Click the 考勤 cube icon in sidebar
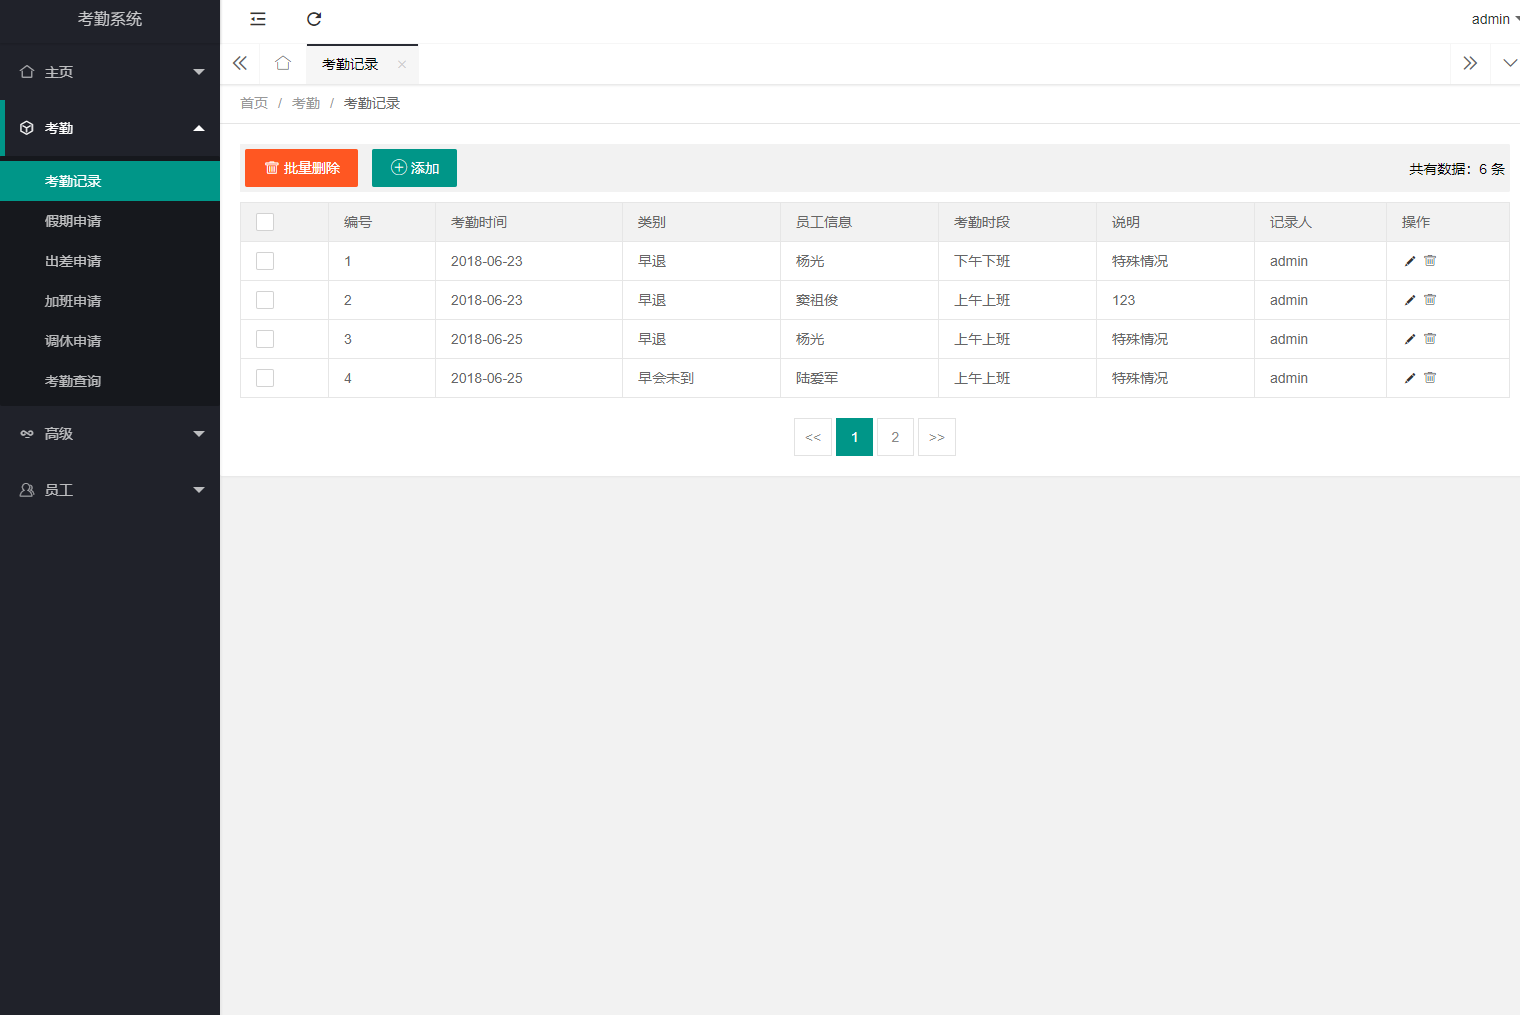This screenshot has width=1520, height=1015. [x=27, y=128]
